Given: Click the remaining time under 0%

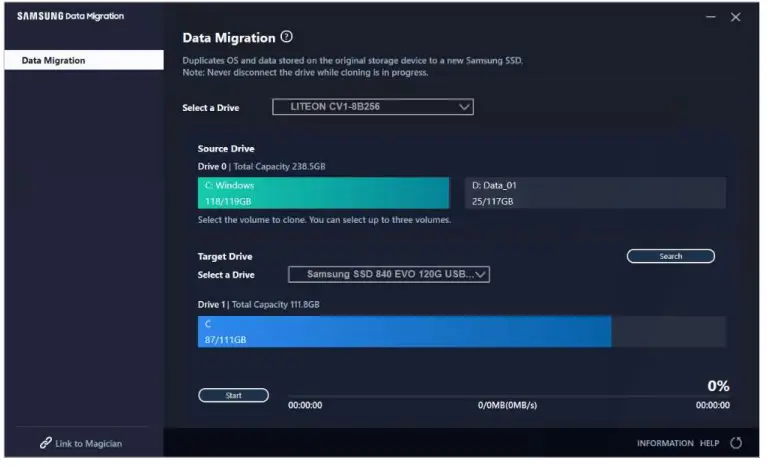Looking at the screenshot, I should (713, 405).
